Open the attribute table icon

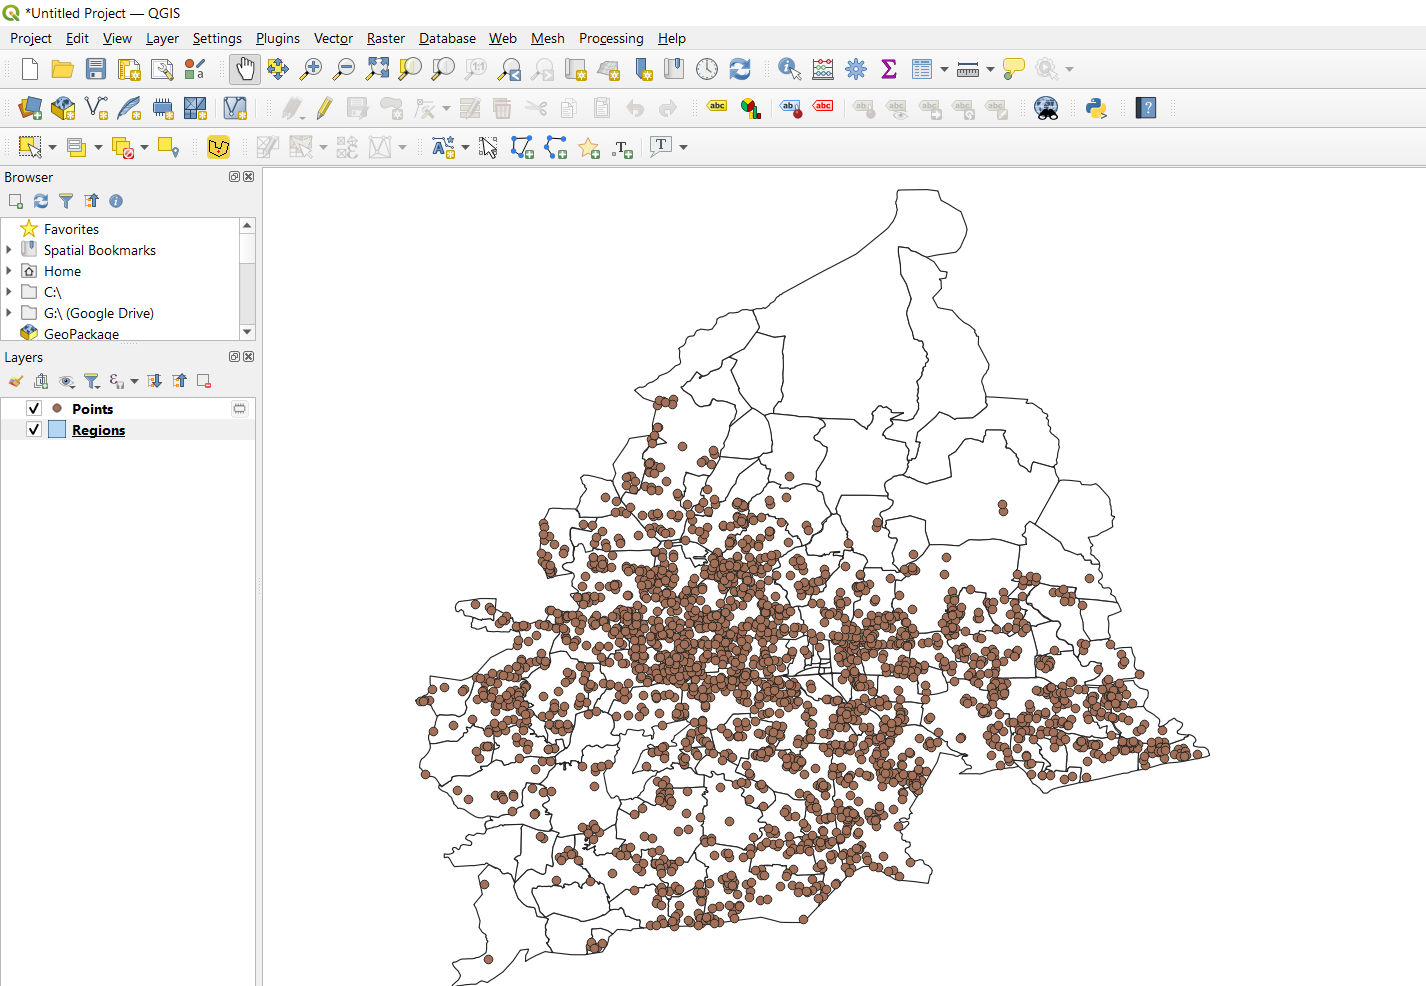tap(922, 69)
